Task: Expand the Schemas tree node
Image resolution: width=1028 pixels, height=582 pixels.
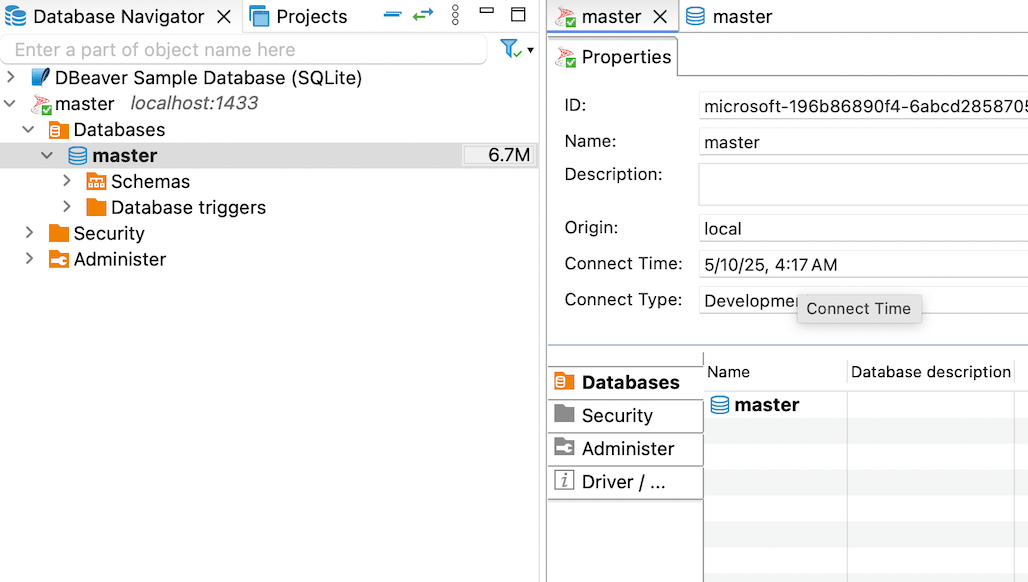Action: (x=67, y=182)
